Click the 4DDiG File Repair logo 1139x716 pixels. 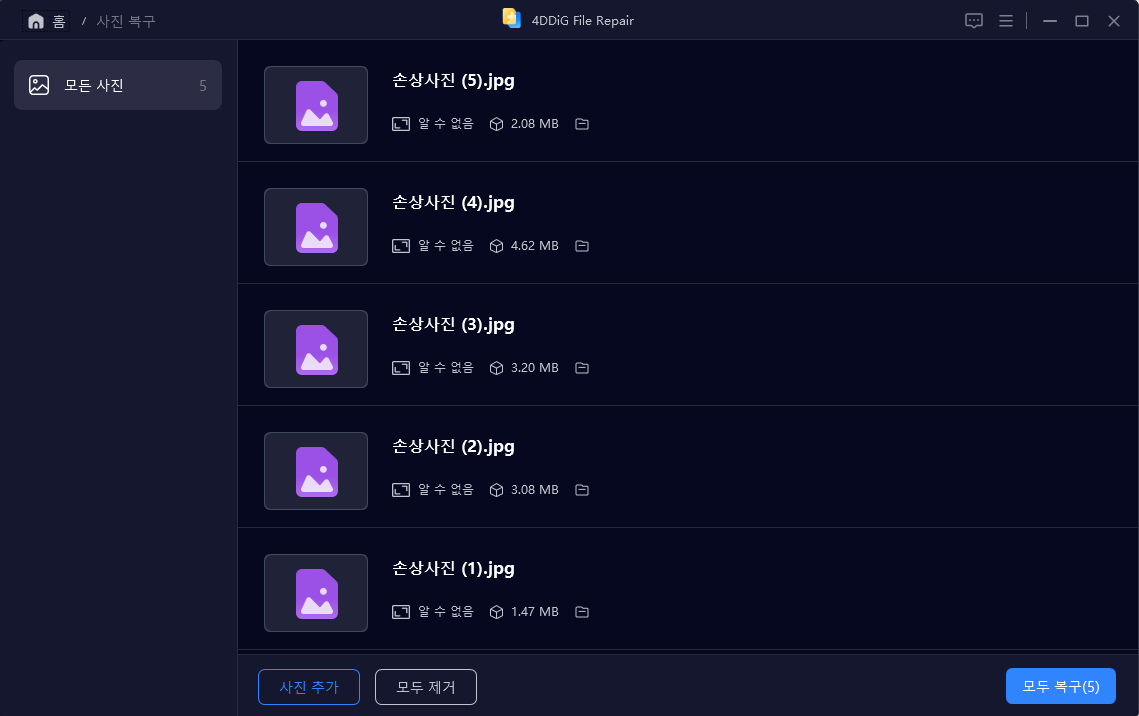point(511,19)
